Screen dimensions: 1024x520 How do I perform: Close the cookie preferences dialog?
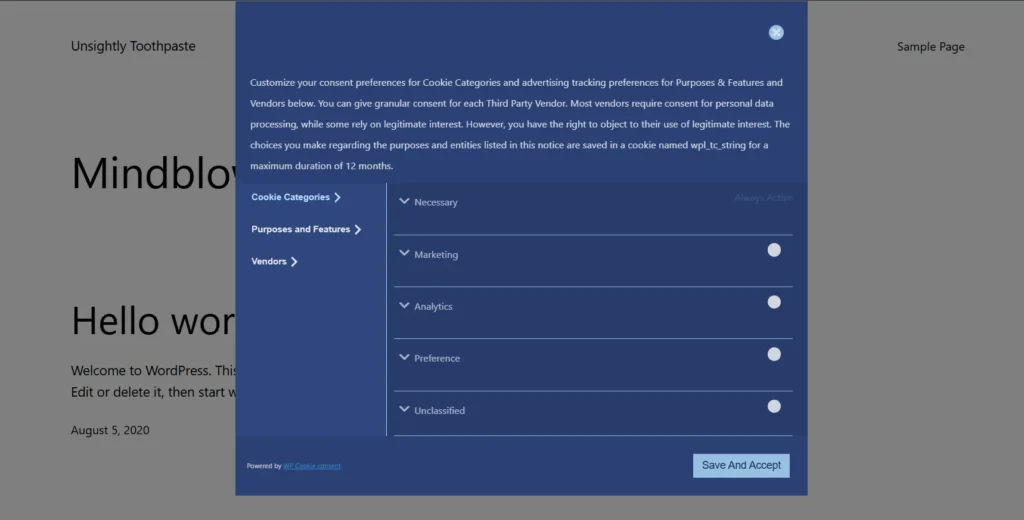coord(776,32)
